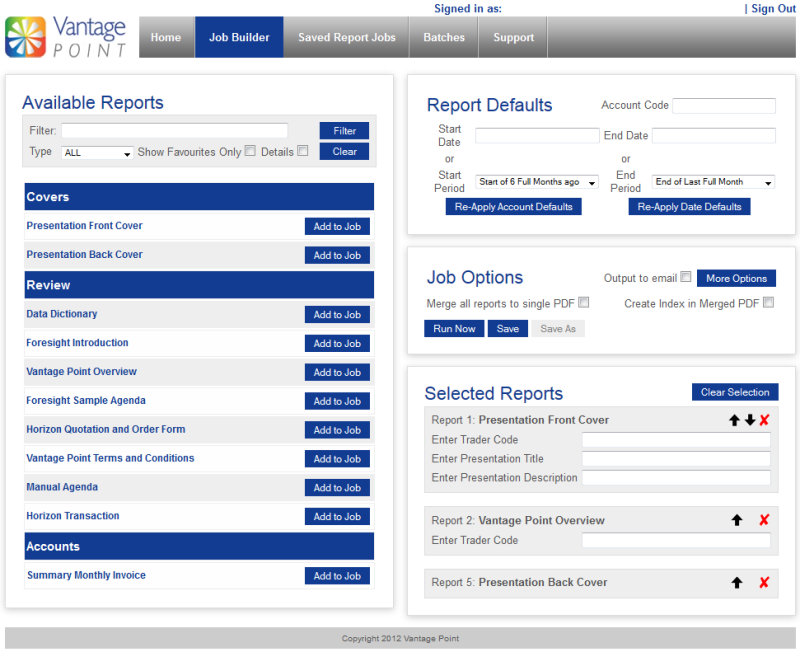Focus the Account Code input field

pos(723,106)
